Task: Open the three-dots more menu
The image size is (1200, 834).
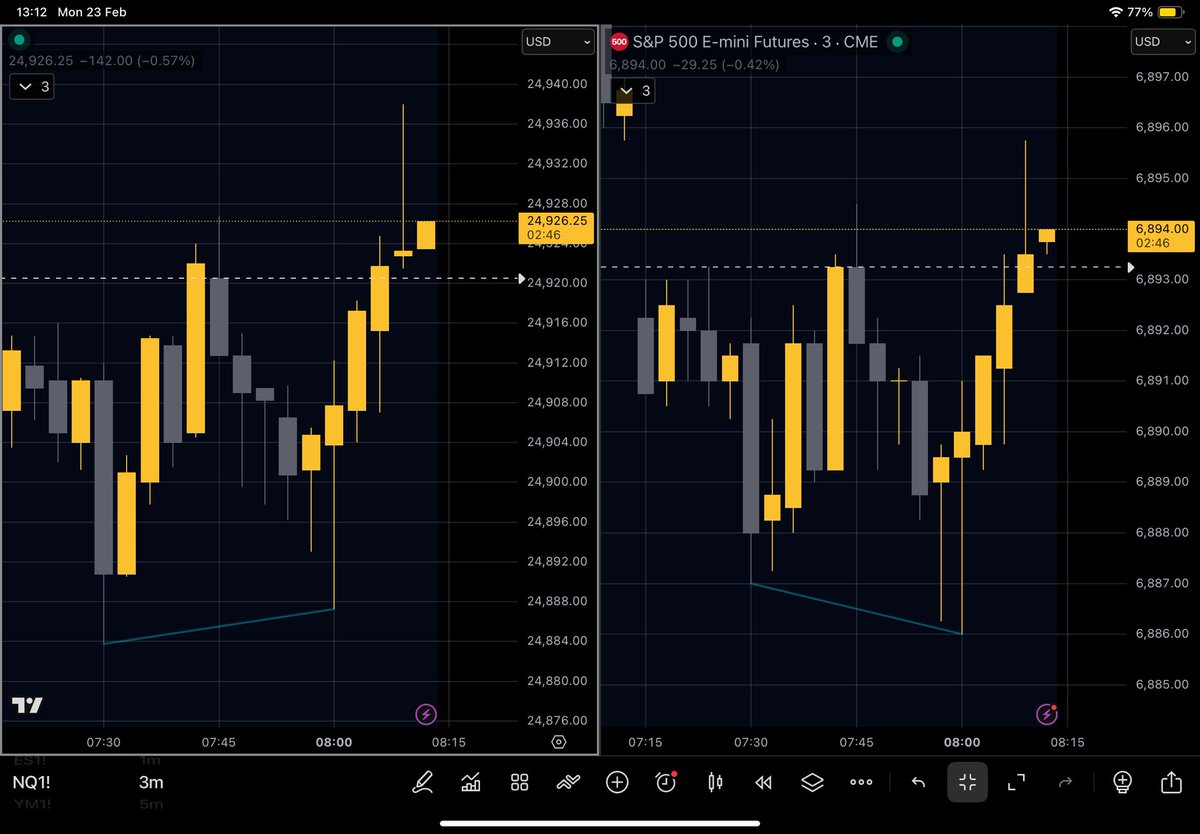Action: pyautogui.click(x=861, y=782)
